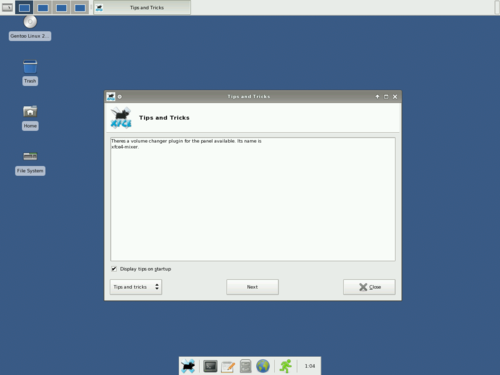This screenshot has width=500, height=375.
Task: Click the Xfce mouse logo in dialog header
Action: [x=121, y=118]
